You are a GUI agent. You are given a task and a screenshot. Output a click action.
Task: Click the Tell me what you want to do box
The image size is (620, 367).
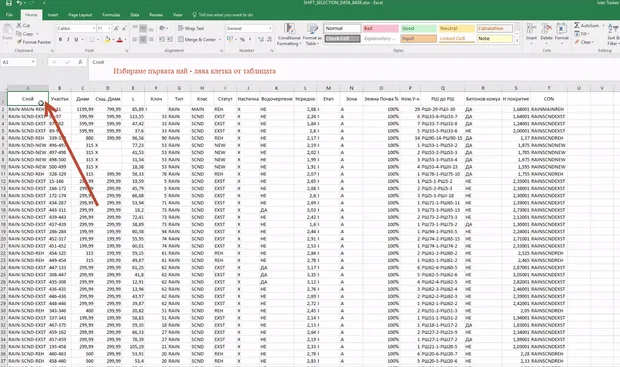tap(223, 15)
